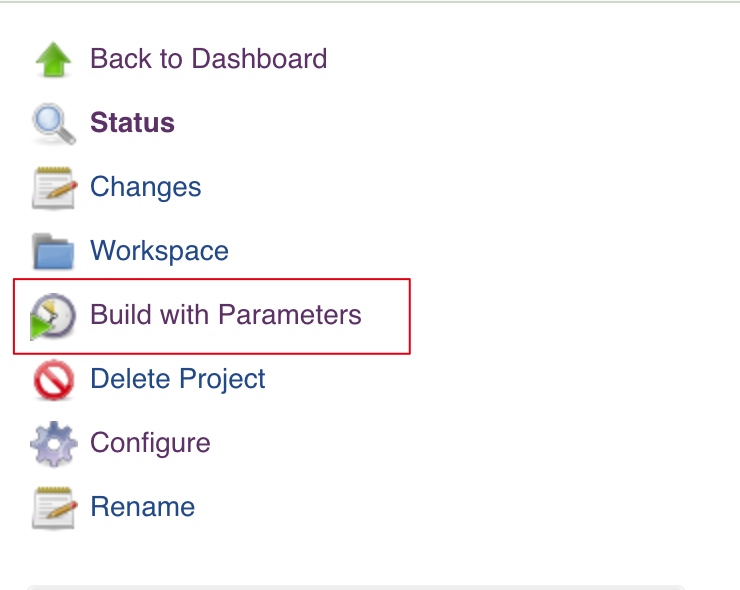Click the green up-arrow Dashboard icon
The image size is (740, 590).
(x=53, y=59)
